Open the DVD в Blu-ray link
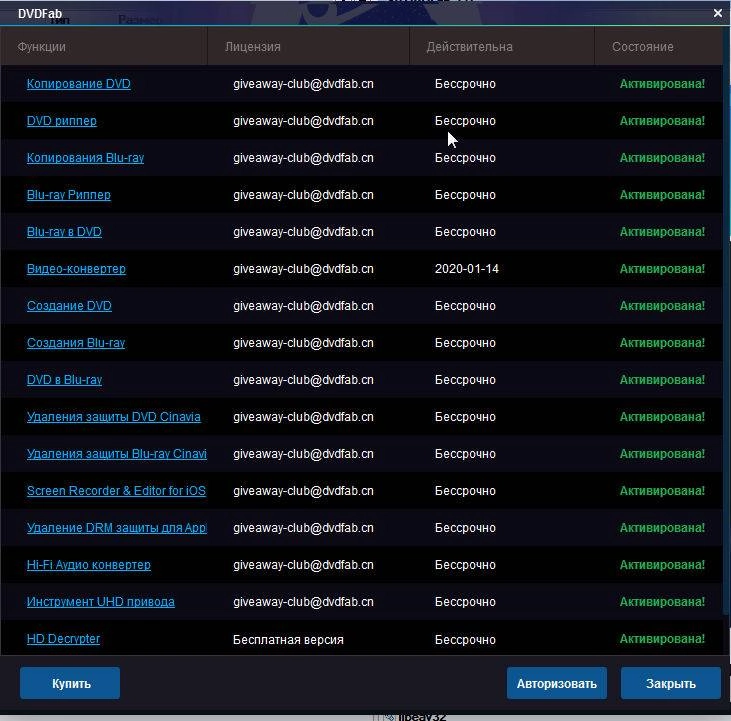The image size is (731, 721). [x=64, y=380]
